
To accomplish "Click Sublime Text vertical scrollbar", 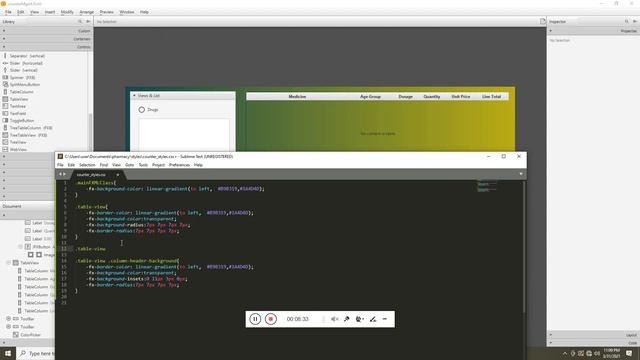I will click(x=524, y=247).
